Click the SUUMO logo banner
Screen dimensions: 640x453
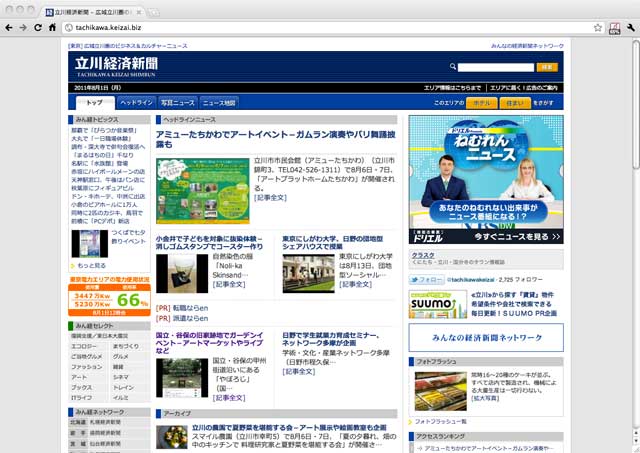coord(438,304)
